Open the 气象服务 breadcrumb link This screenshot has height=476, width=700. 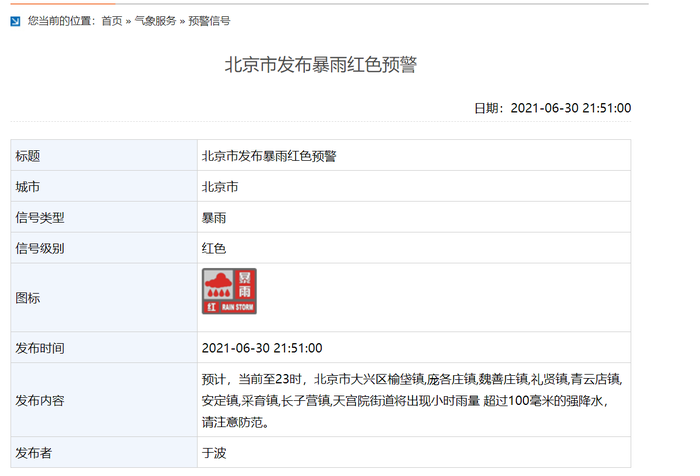click(x=155, y=21)
